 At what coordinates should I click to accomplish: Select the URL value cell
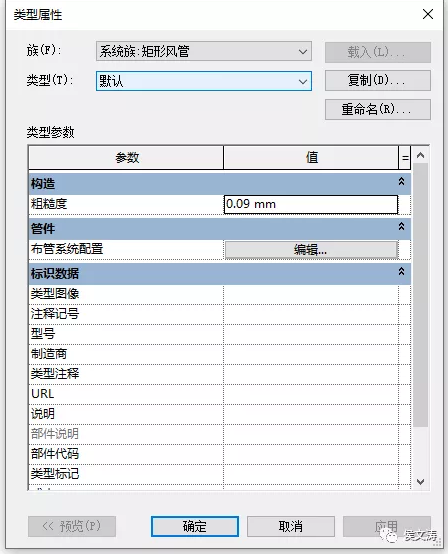[x=311, y=395]
